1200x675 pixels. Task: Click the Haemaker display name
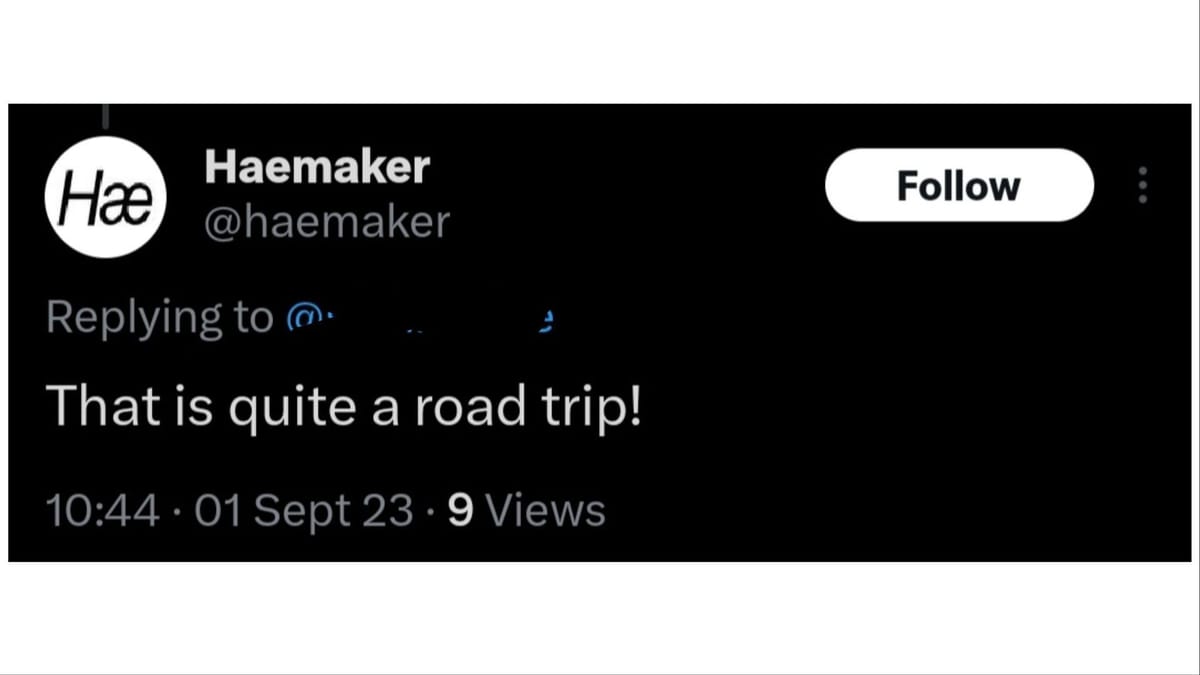[317, 167]
